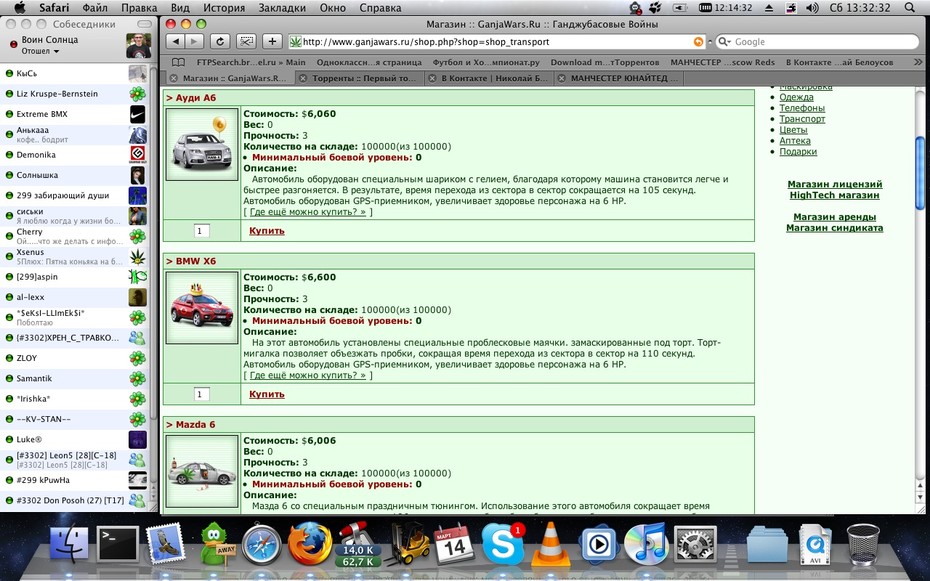This screenshot has height=581, width=930.
Task: Open the История menu
Action: coord(224,8)
